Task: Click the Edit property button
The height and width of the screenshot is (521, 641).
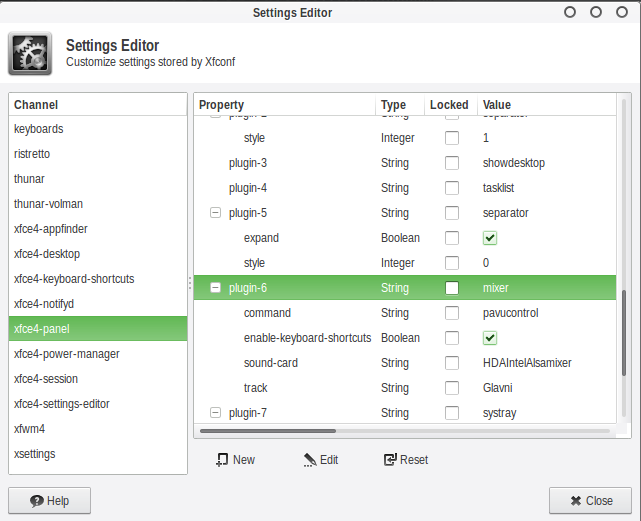Action: coord(321,460)
